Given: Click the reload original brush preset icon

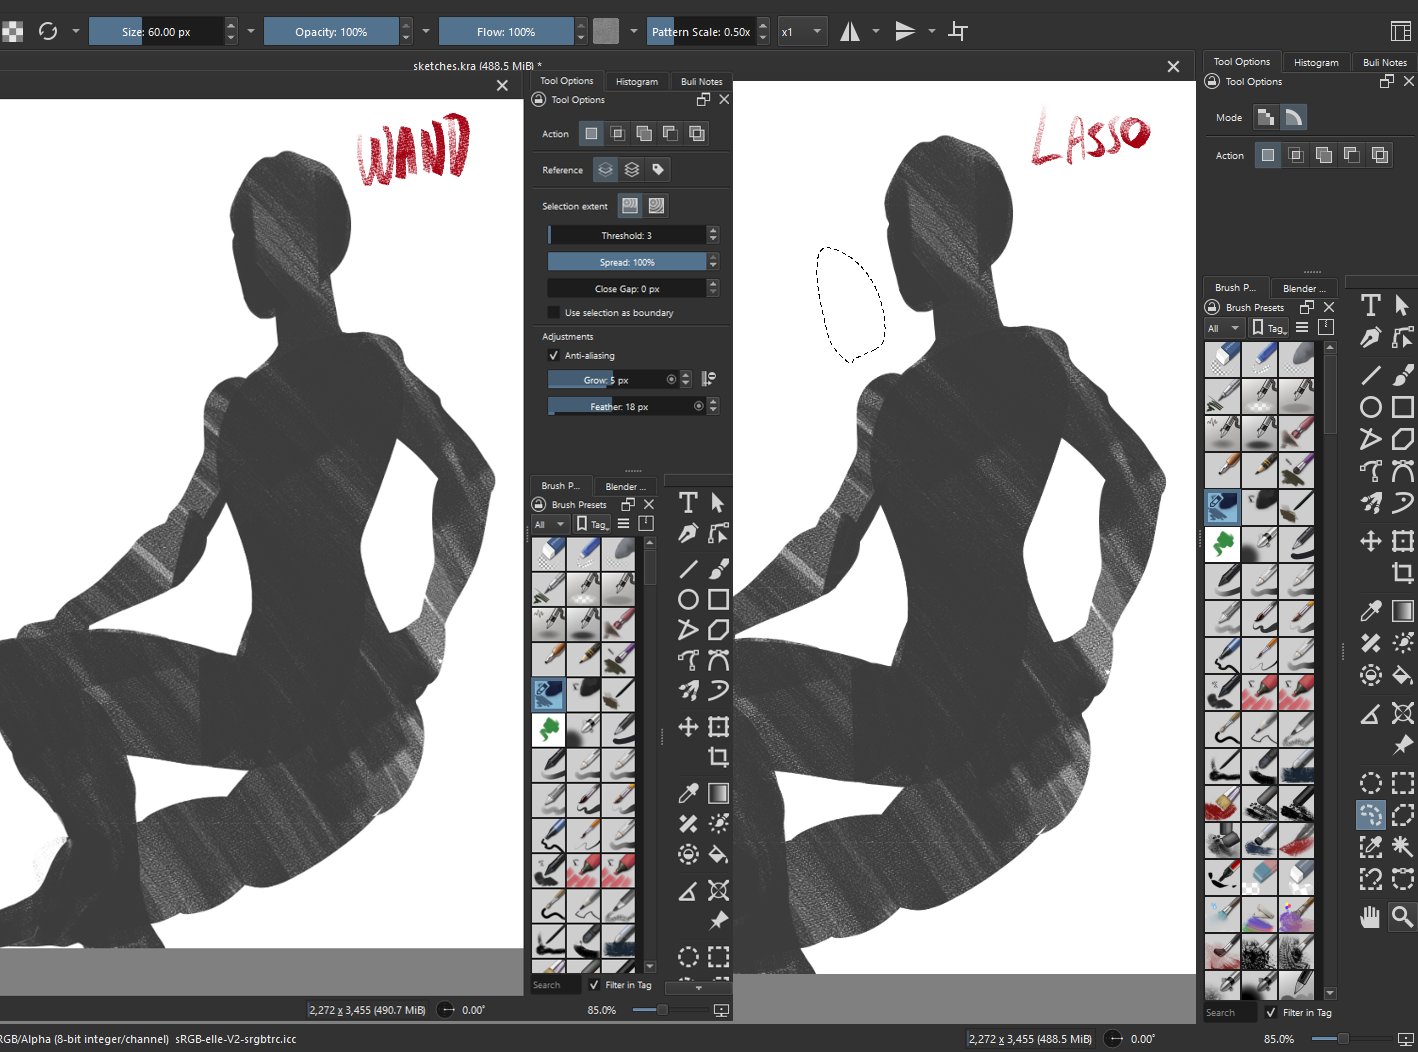Looking at the screenshot, I should pyautogui.click(x=47, y=31).
